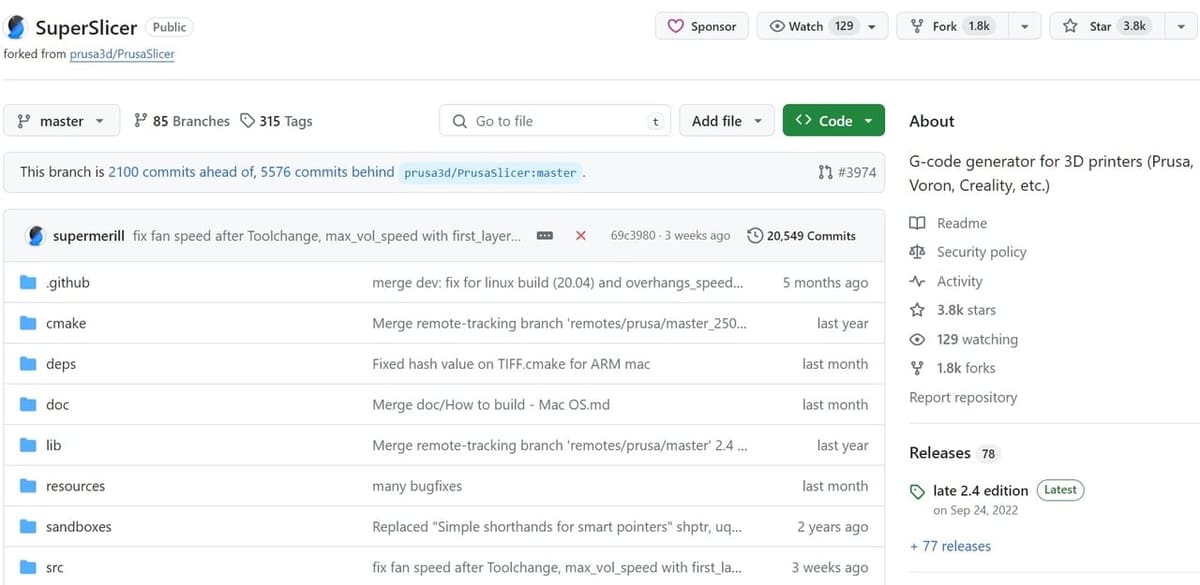Screen dimensions: 1200x585
Task: Click the failed status X icon
Action: [581, 236]
